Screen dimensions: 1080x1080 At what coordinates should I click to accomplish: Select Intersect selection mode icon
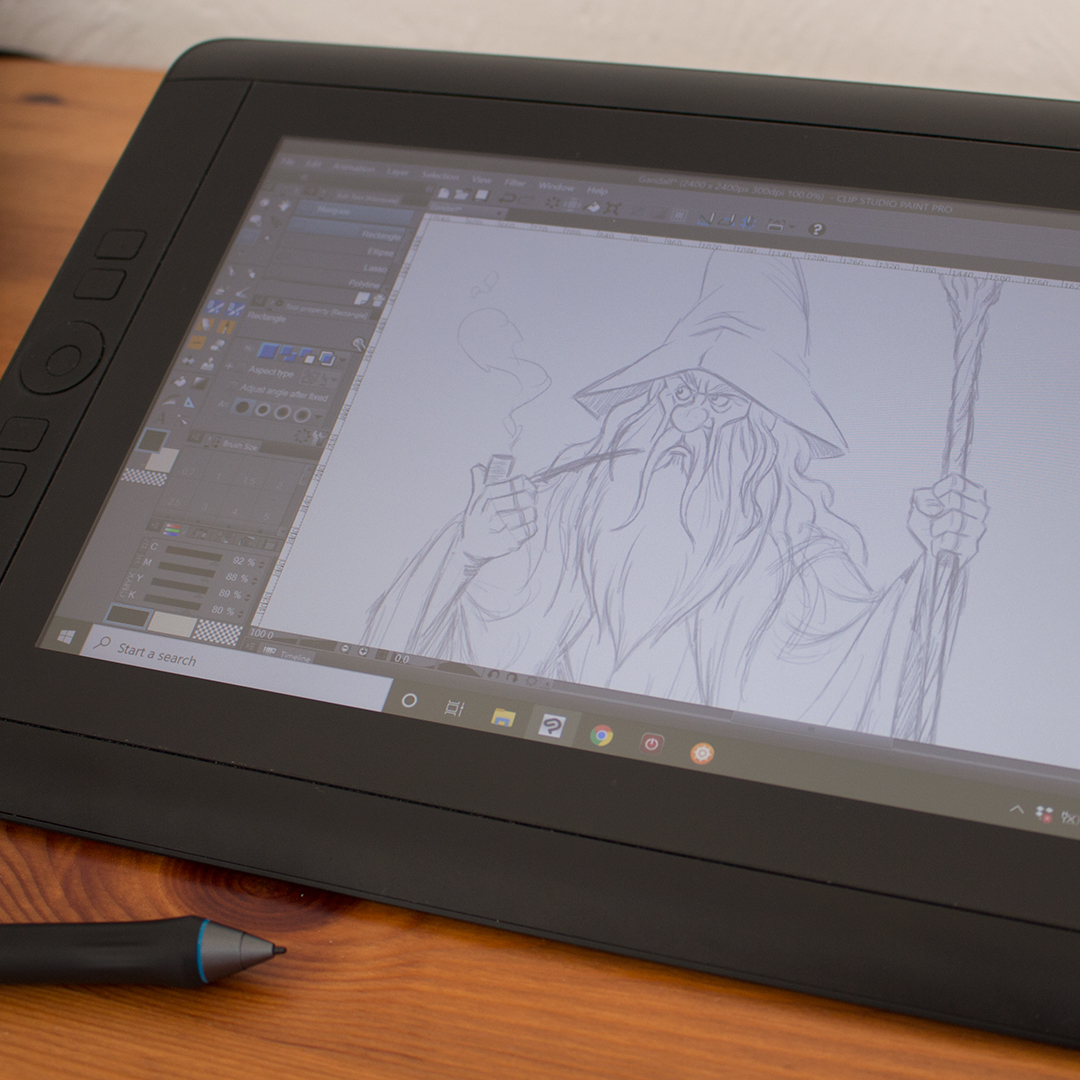326,358
